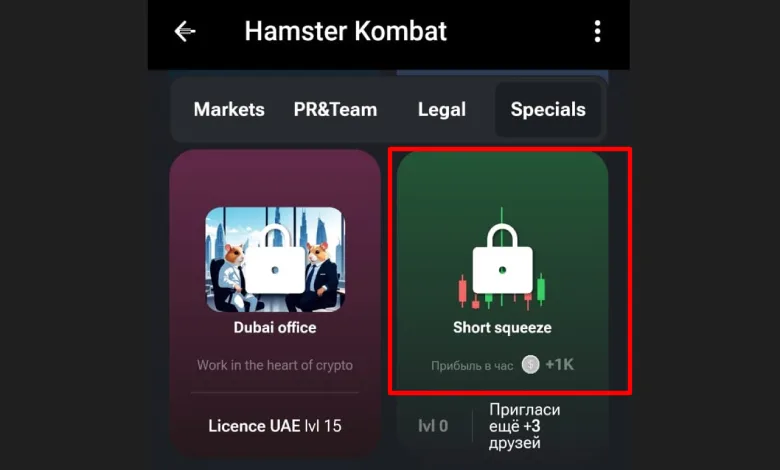780x470 pixels.
Task: Click the Licence UAE lvl 15 requirement
Action: point(275,426)
